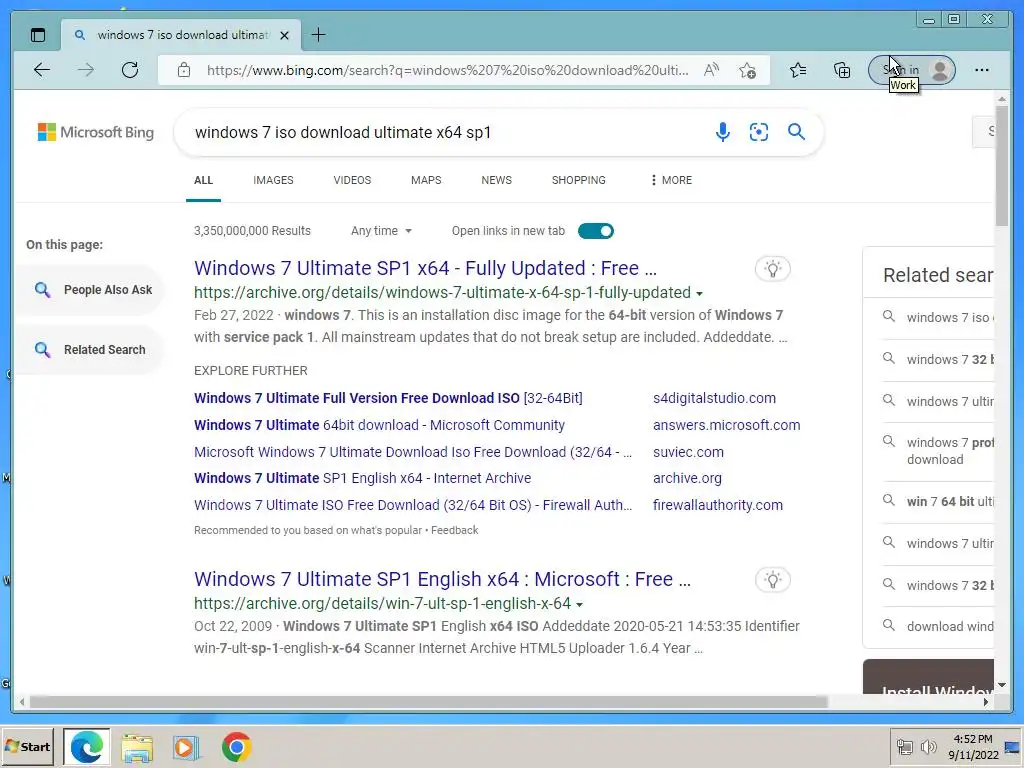
Task: Toggle Open links in new tab switch
Action: coord(596,231)
